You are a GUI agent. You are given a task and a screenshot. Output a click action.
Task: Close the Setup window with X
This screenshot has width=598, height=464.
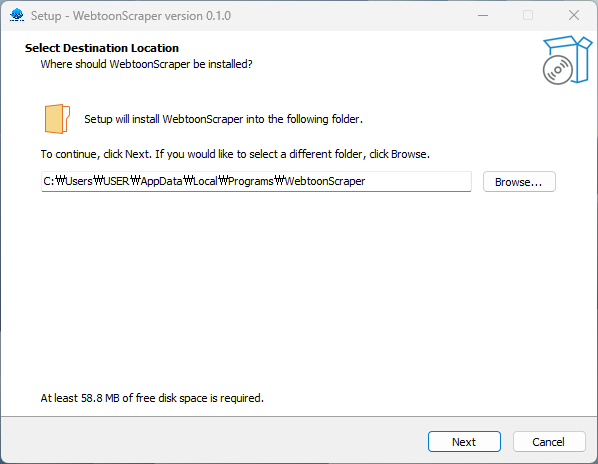pos(574,16)
